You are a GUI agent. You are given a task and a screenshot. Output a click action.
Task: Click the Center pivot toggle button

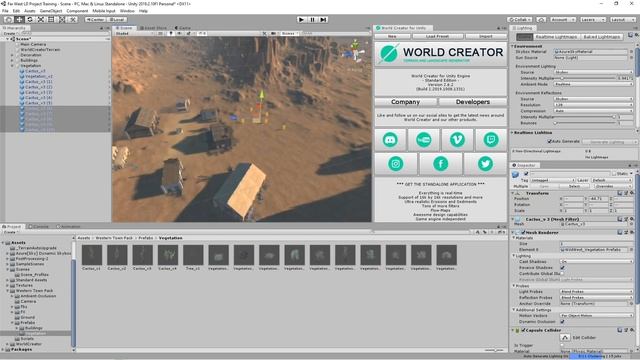click(95, 19)
